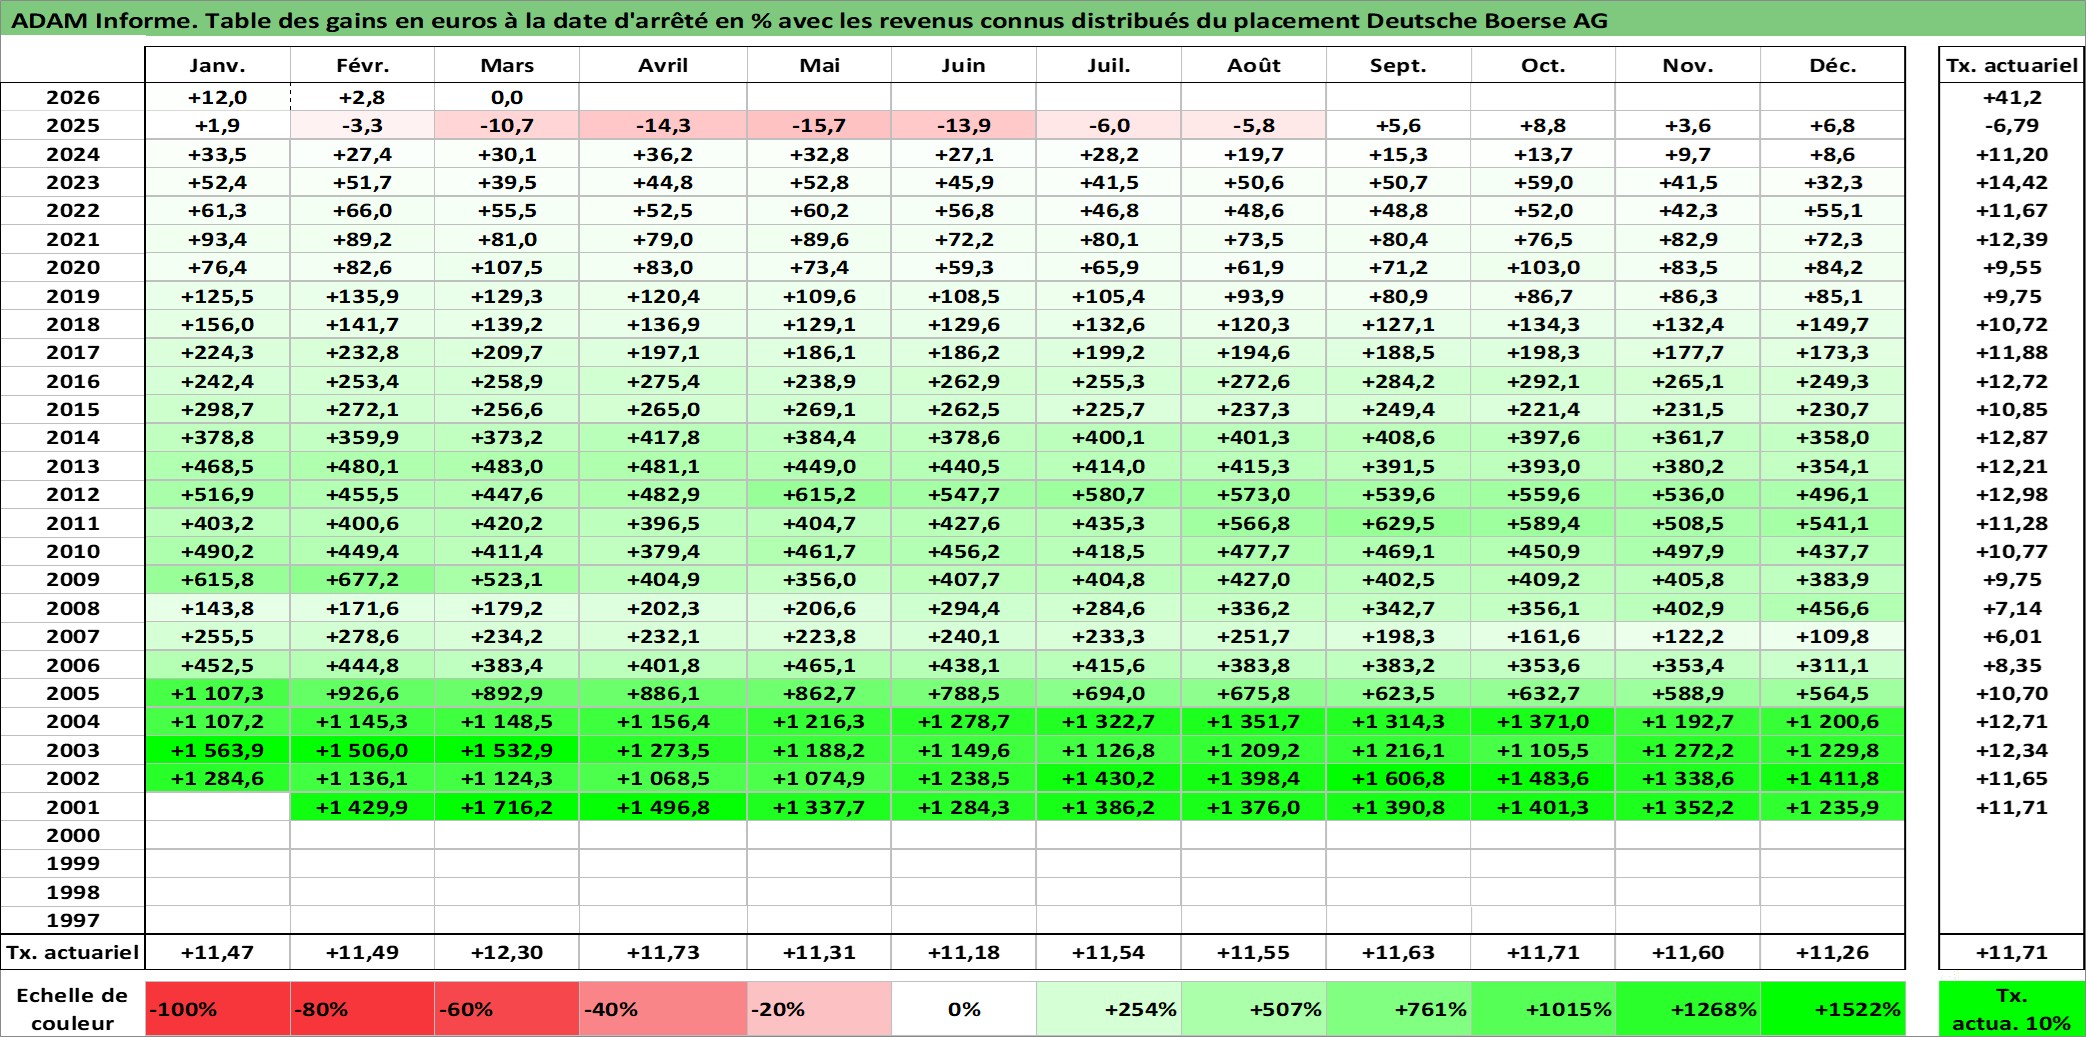Click the +1015% green scale swatch
This screenshot has height=1037, width=2086.
coord(1543,1009)
